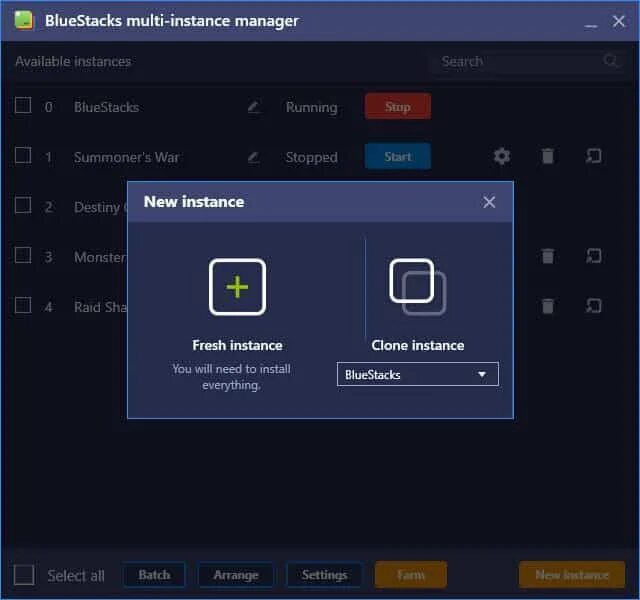Create shortcut icon for Summoner's War row

(x=593, y=156)
